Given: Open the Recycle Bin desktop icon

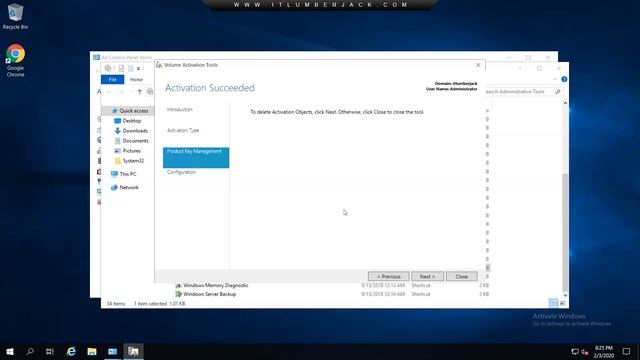Looking at the screenshot, I should click(x=15, y=16).
